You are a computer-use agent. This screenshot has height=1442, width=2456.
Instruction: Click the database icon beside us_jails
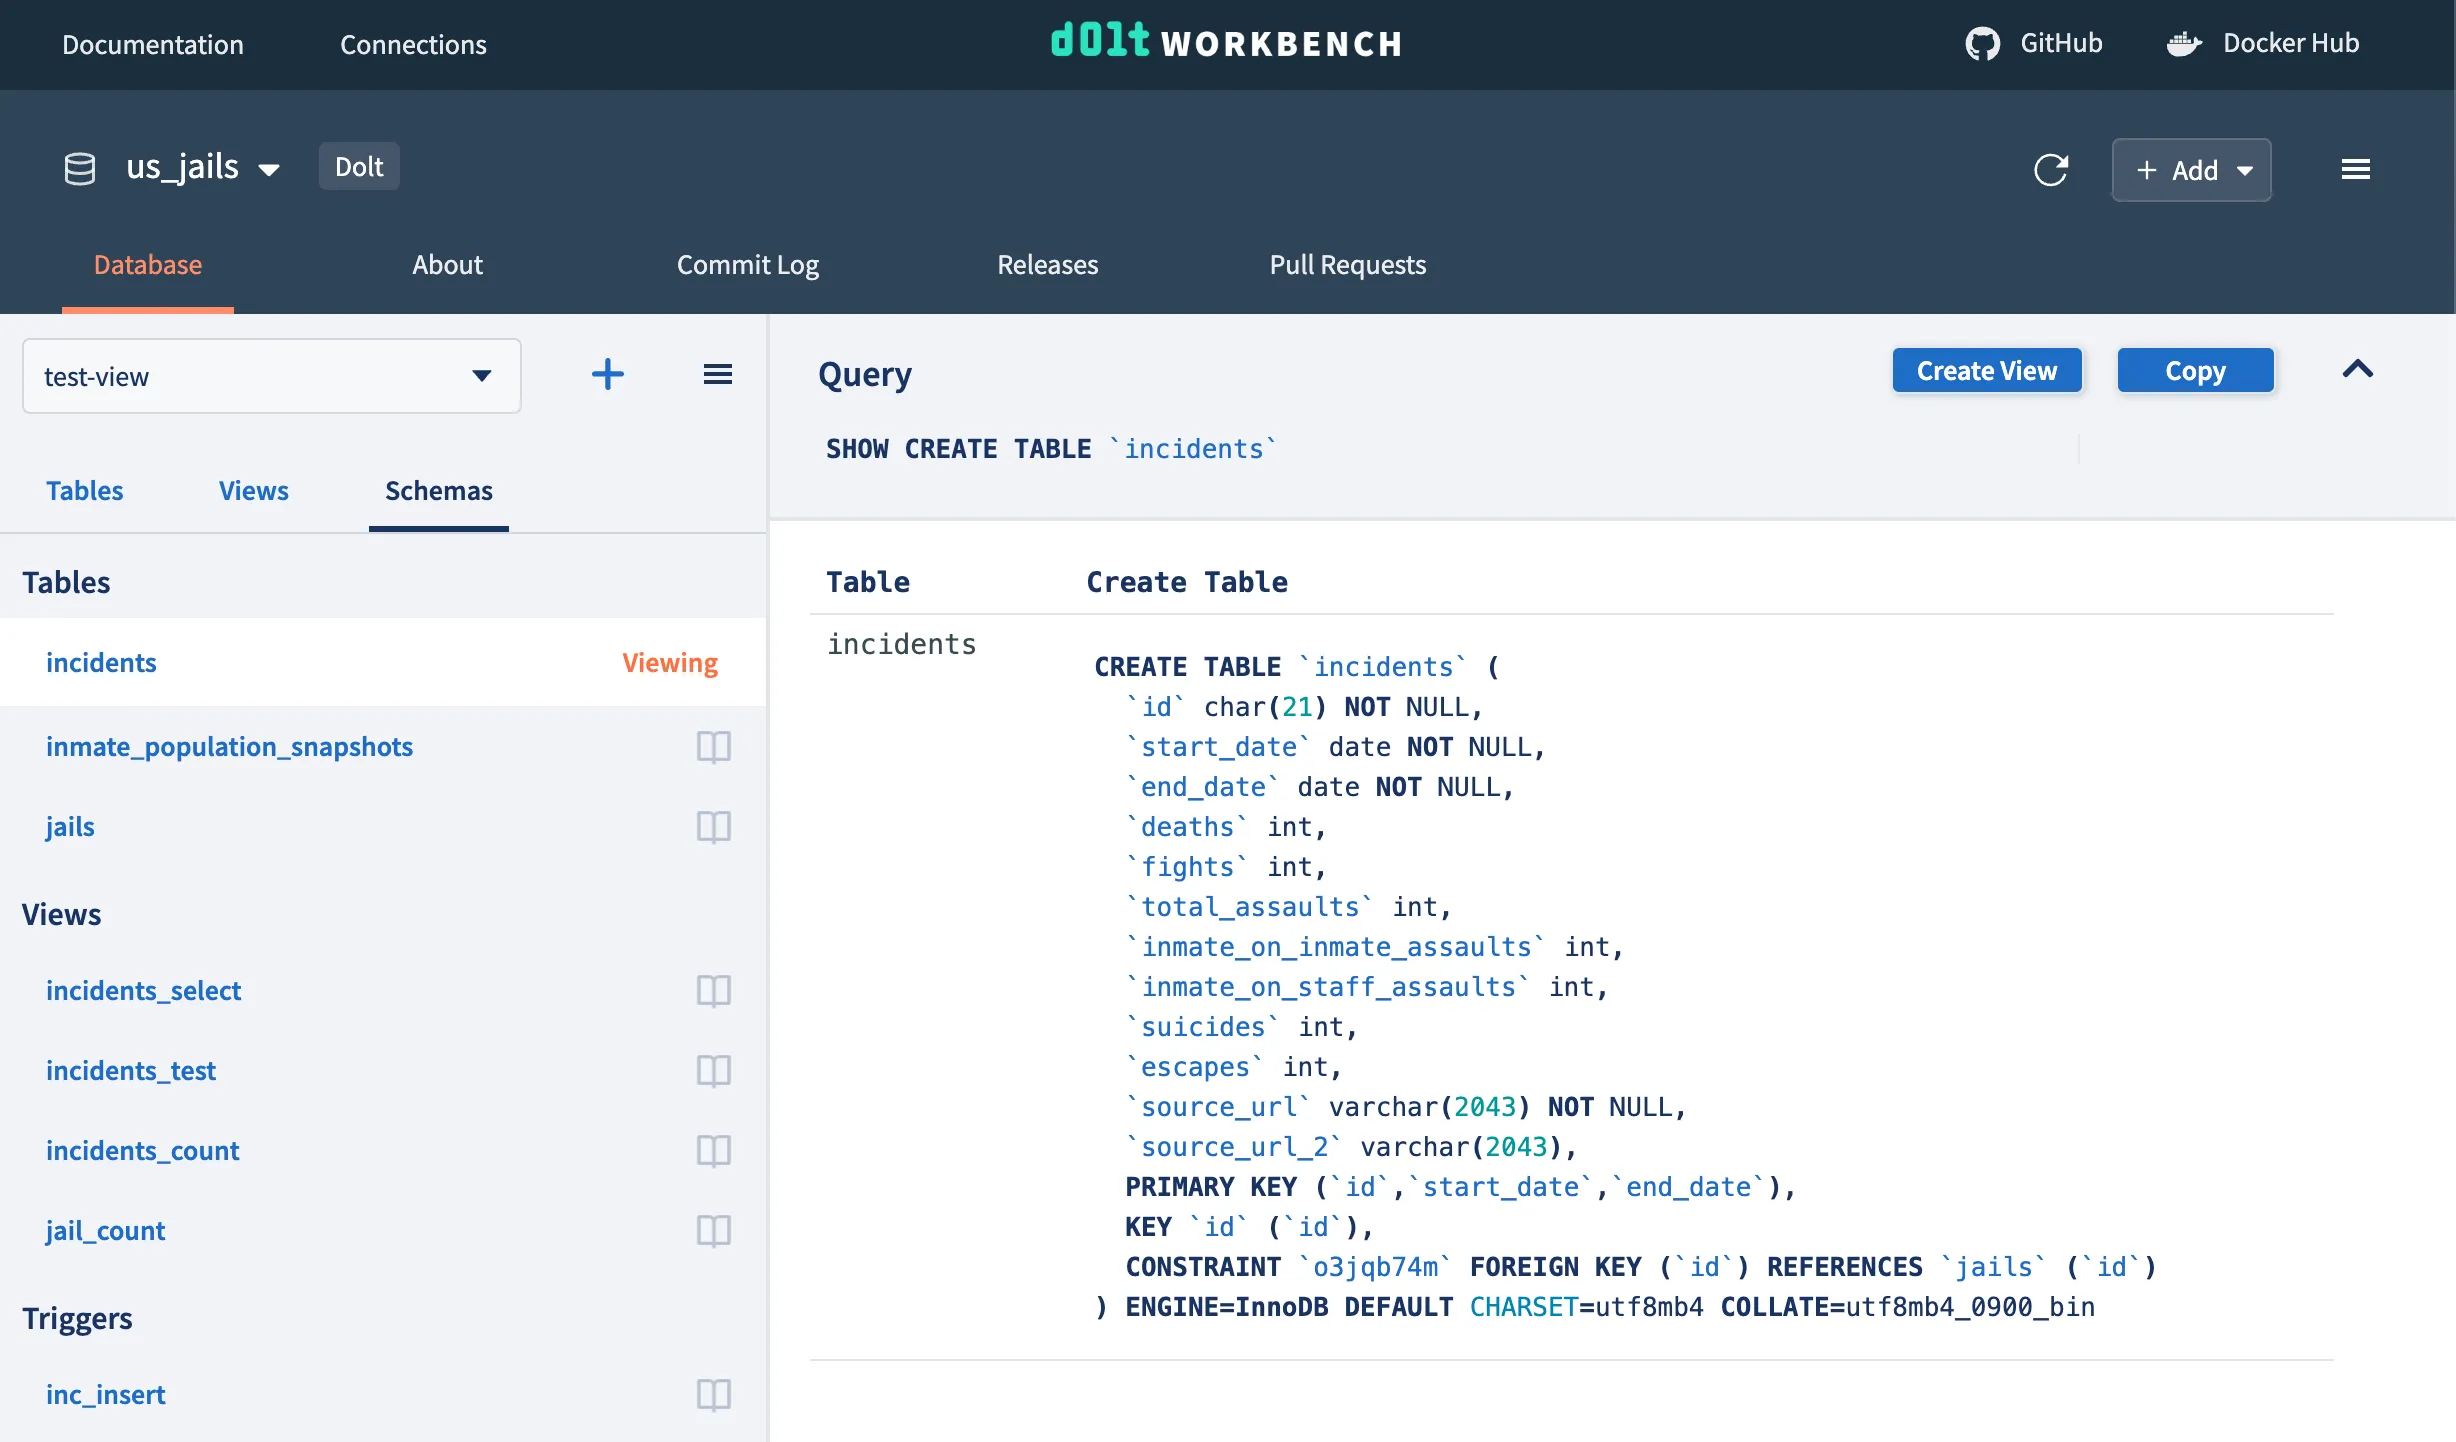coord(79,167)
